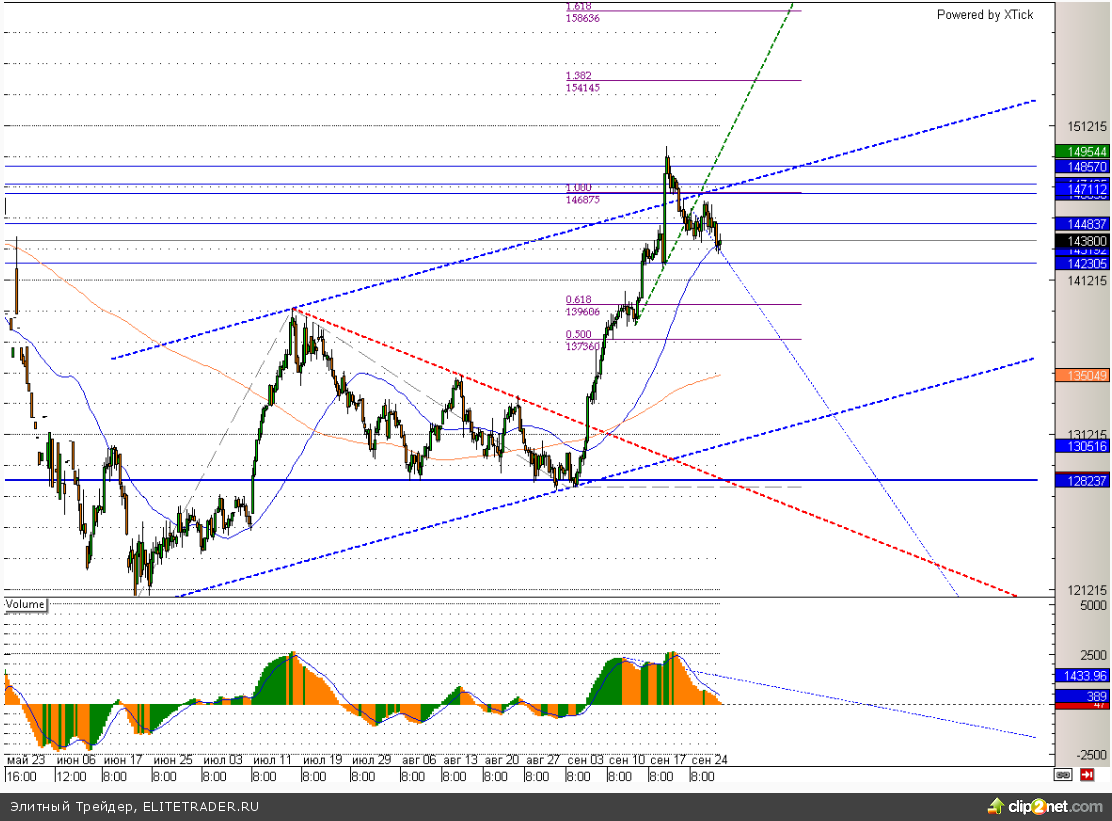Click the Powered by XTick label
This screenshot has width=1112, height=821.
985,15
